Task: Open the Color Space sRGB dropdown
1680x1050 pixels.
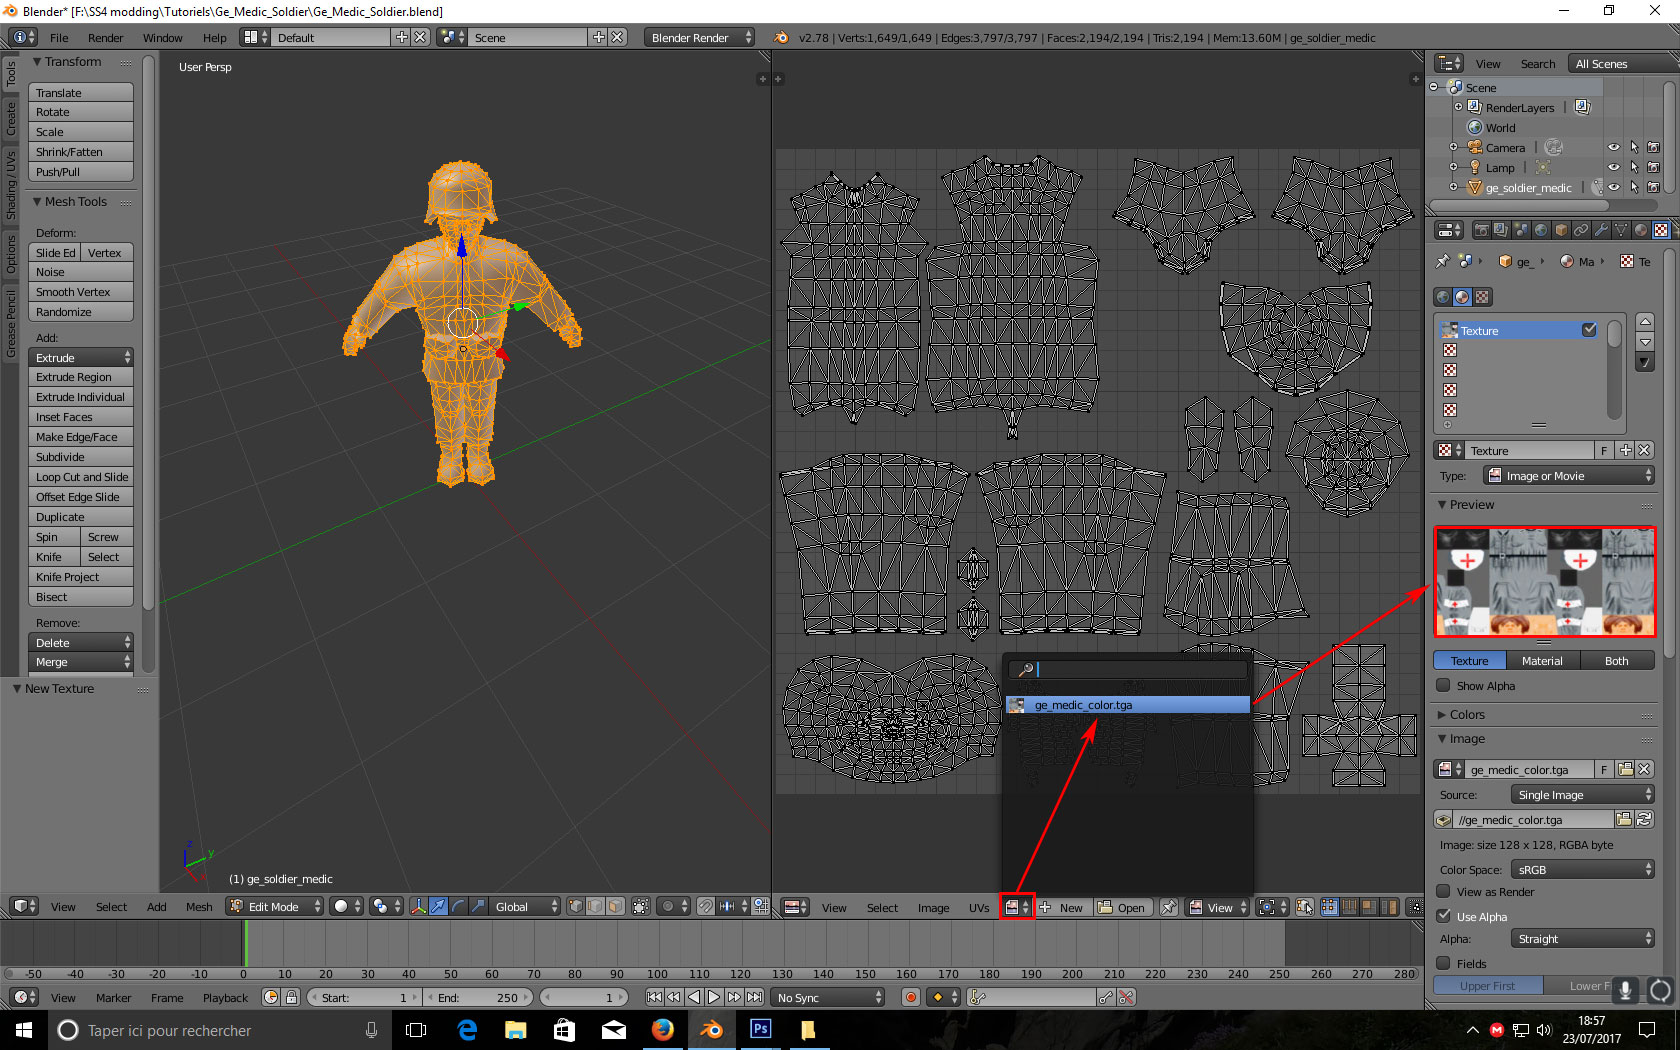Action: (1582, 869)
